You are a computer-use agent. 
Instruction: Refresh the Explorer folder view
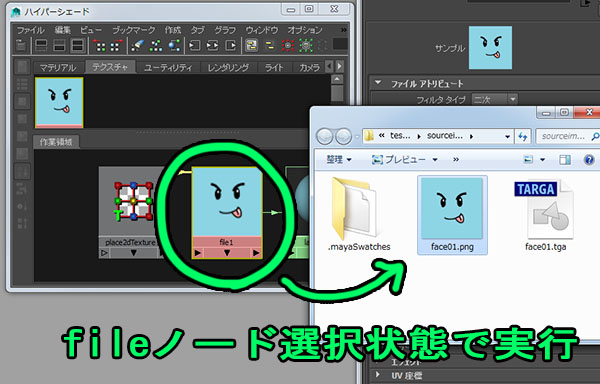[x=523, y=136]
